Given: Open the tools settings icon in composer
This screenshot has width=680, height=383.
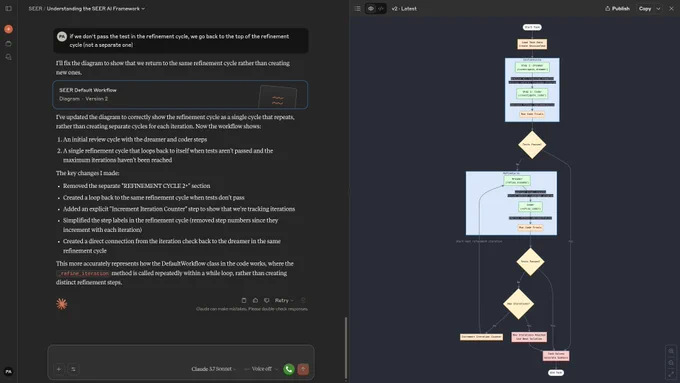Looking at the screenshot, I should [73, 369].
